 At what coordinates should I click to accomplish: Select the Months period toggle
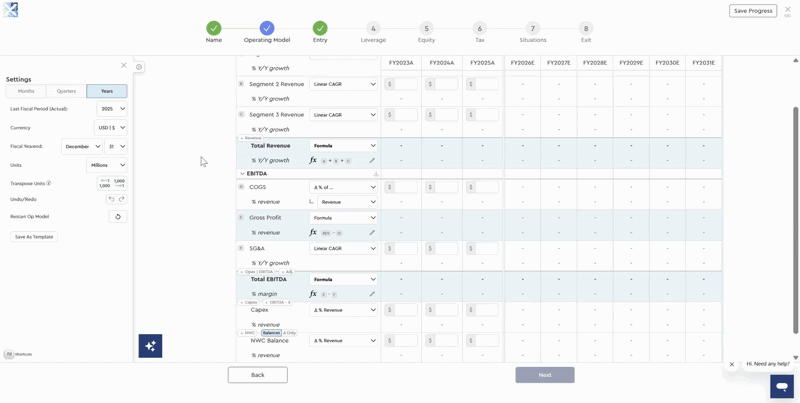pos(26,91)
